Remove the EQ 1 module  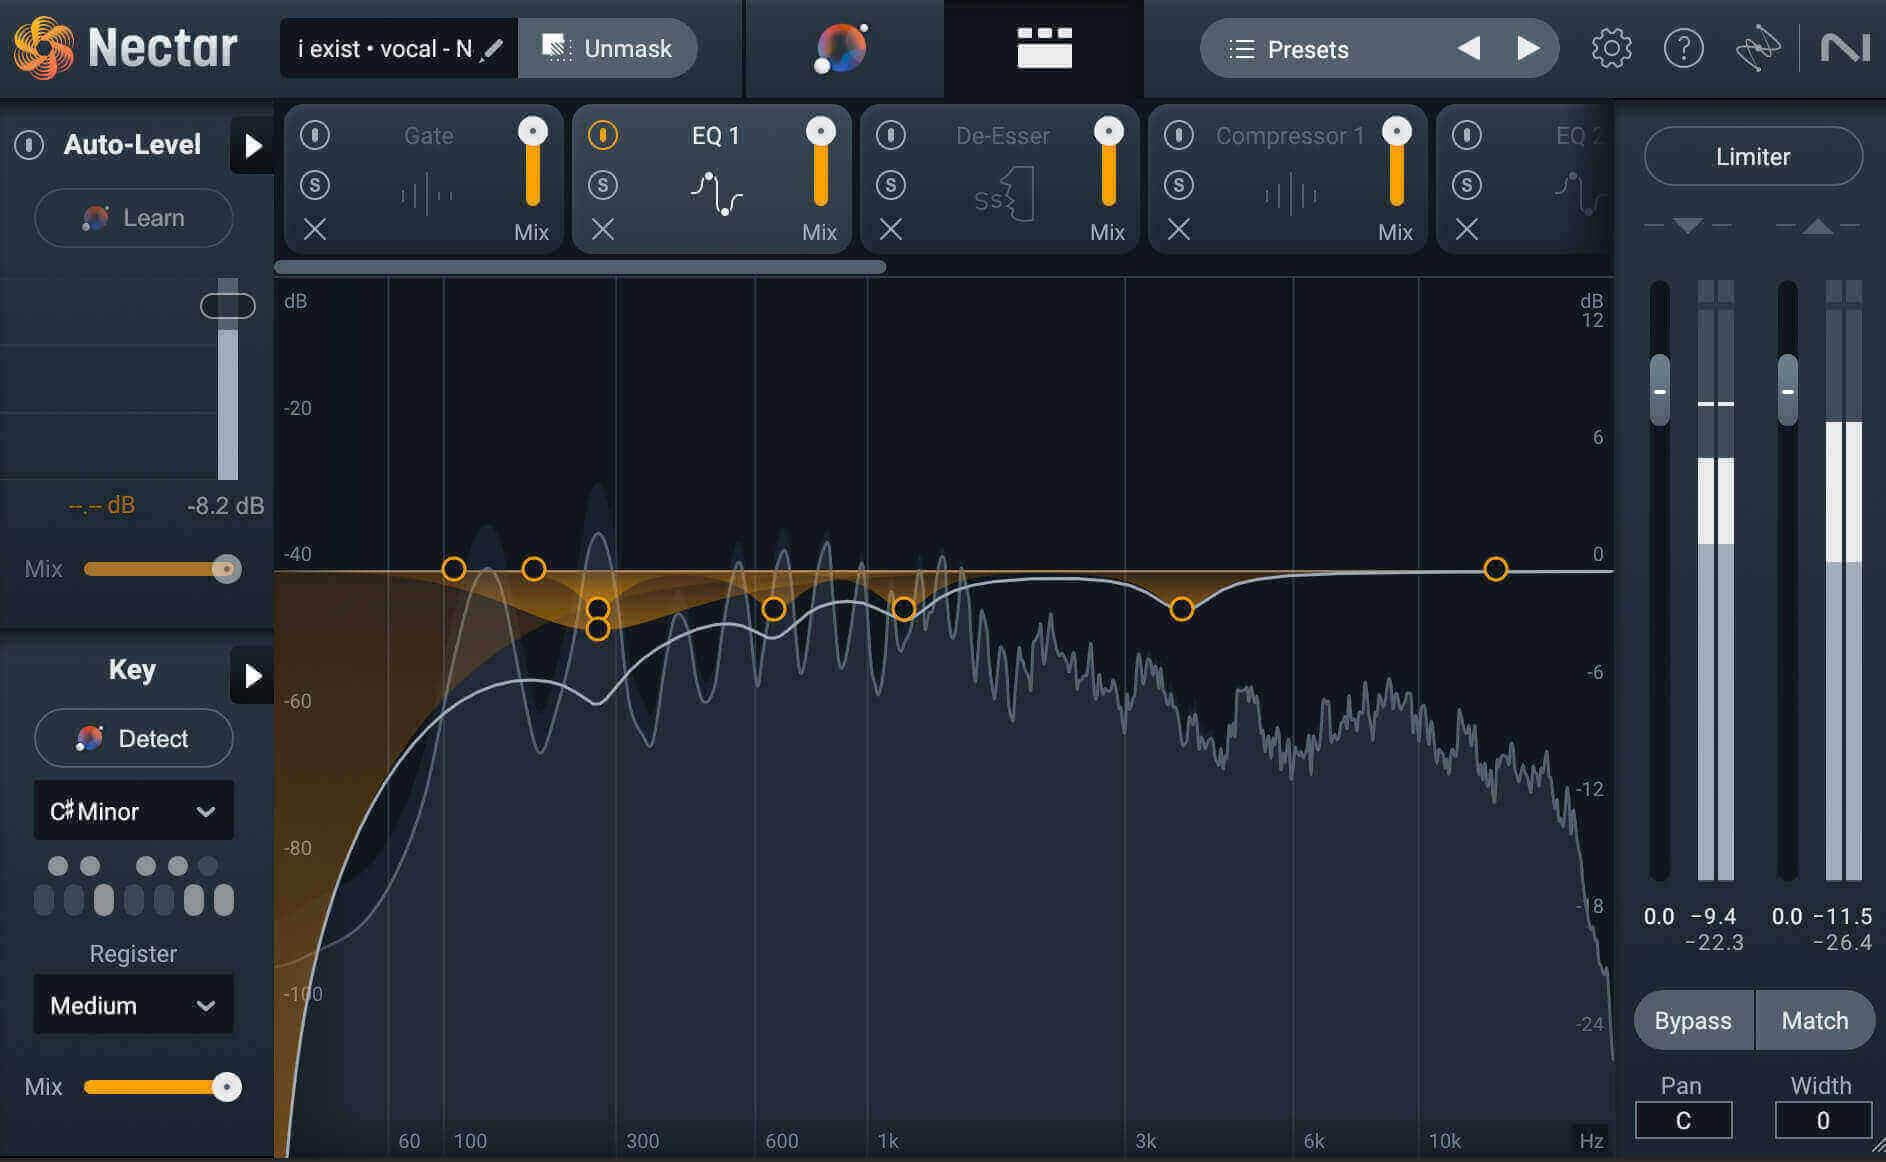pos(603,230)
